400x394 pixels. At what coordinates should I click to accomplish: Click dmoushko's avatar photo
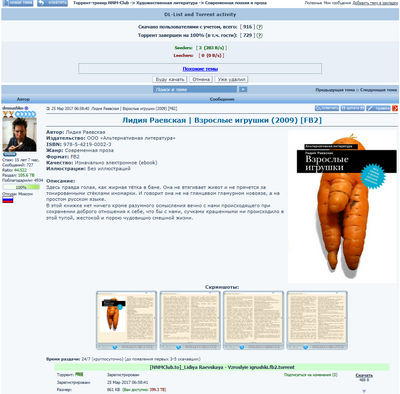pos(19,135)
